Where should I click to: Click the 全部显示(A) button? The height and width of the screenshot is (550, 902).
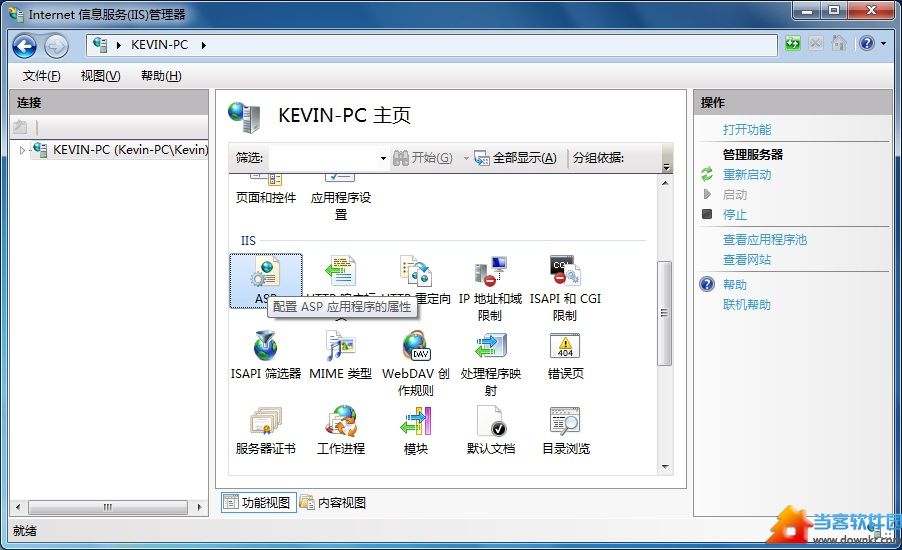516,158
